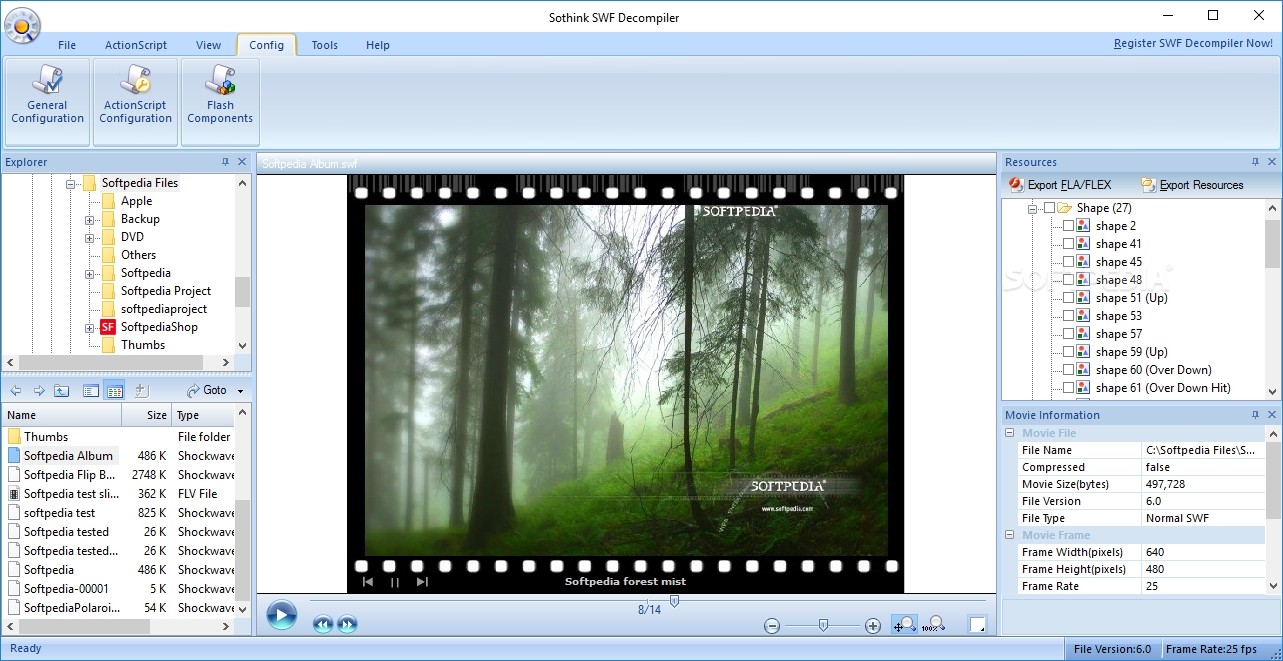The image size is (1283, 661).
Task: Open the Help ribbon tab
Action: click(x=377, y=45)
